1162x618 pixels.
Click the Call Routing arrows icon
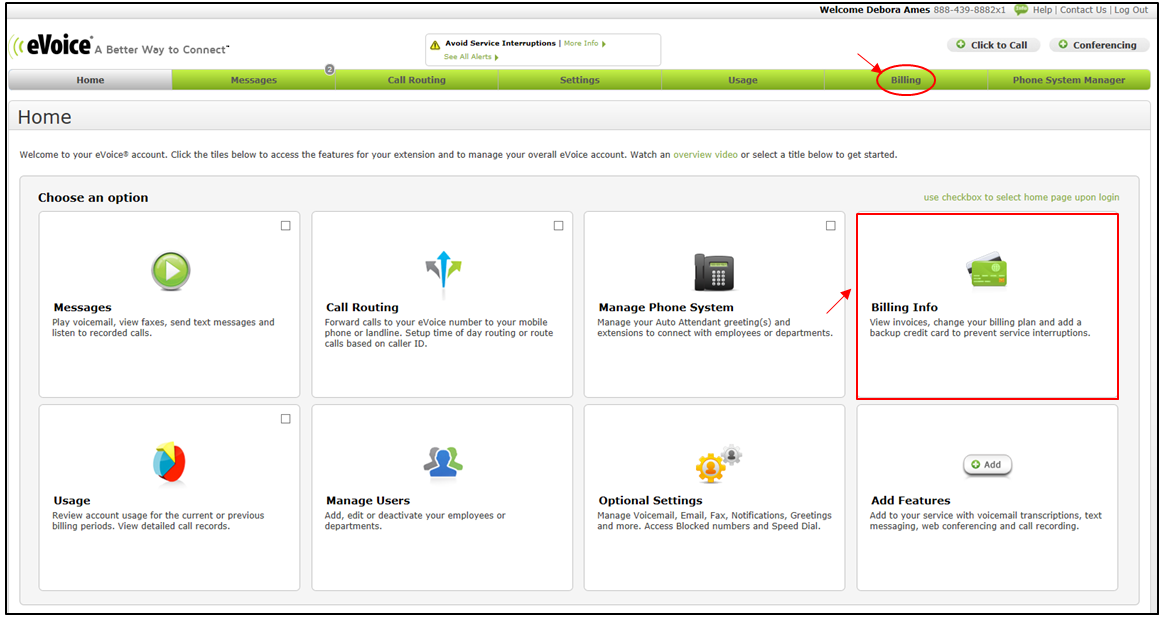(x=443, y=270)
